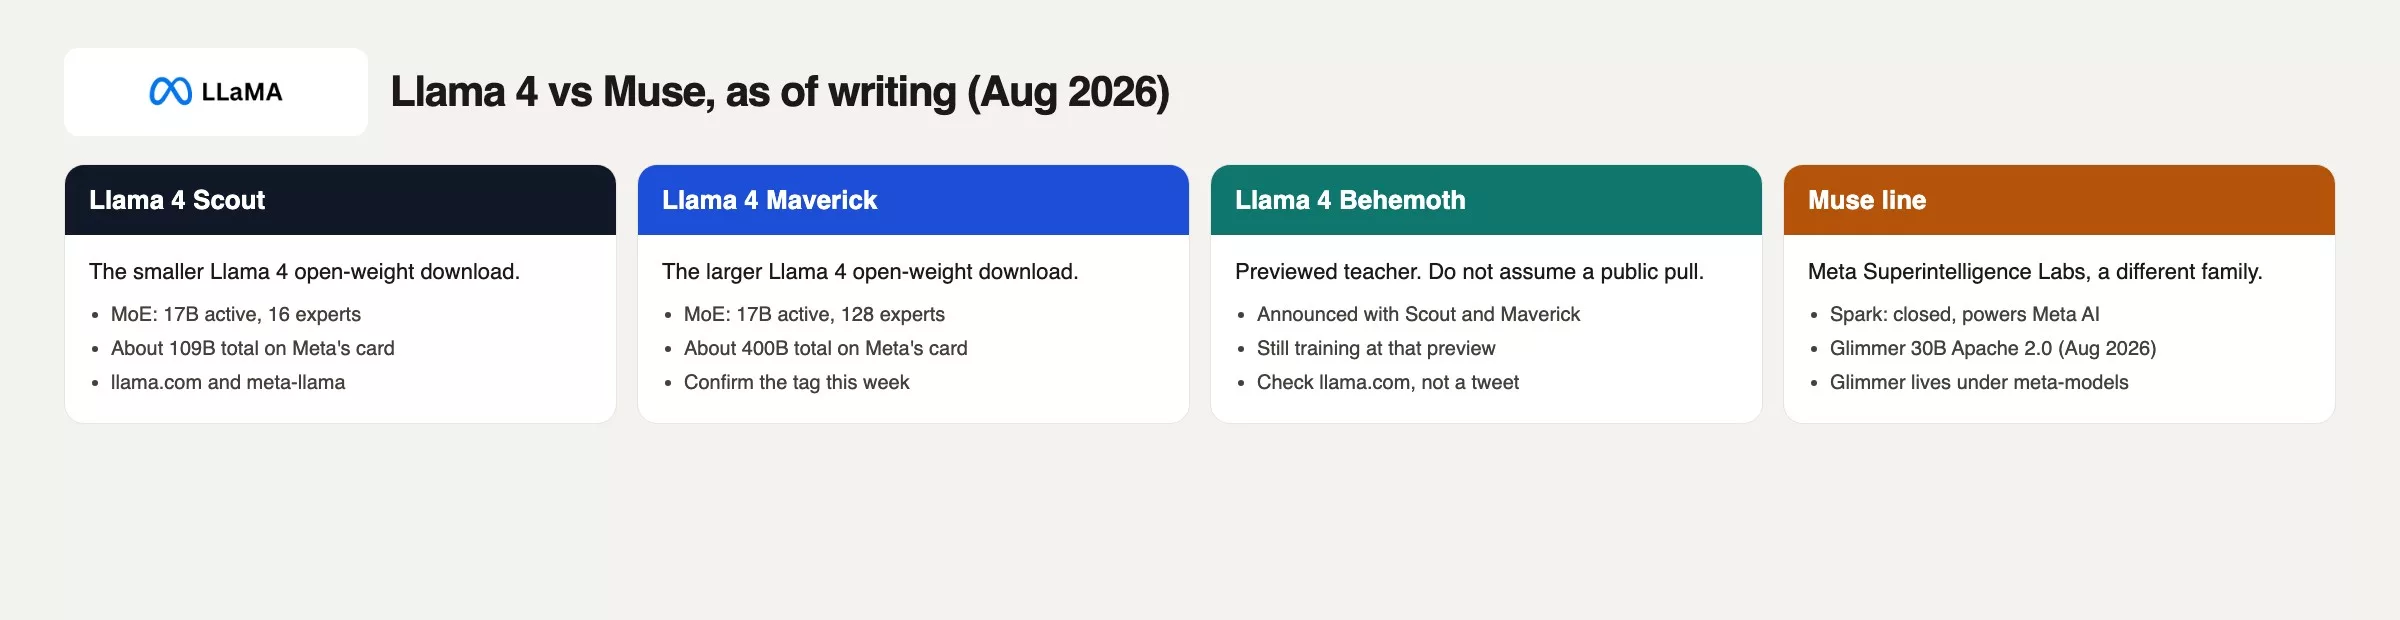Select 'MoE: 17B active, 16 experts' line
This screenshot has width=2400, height=620.
pyautogui.click(x=236, y=314)
